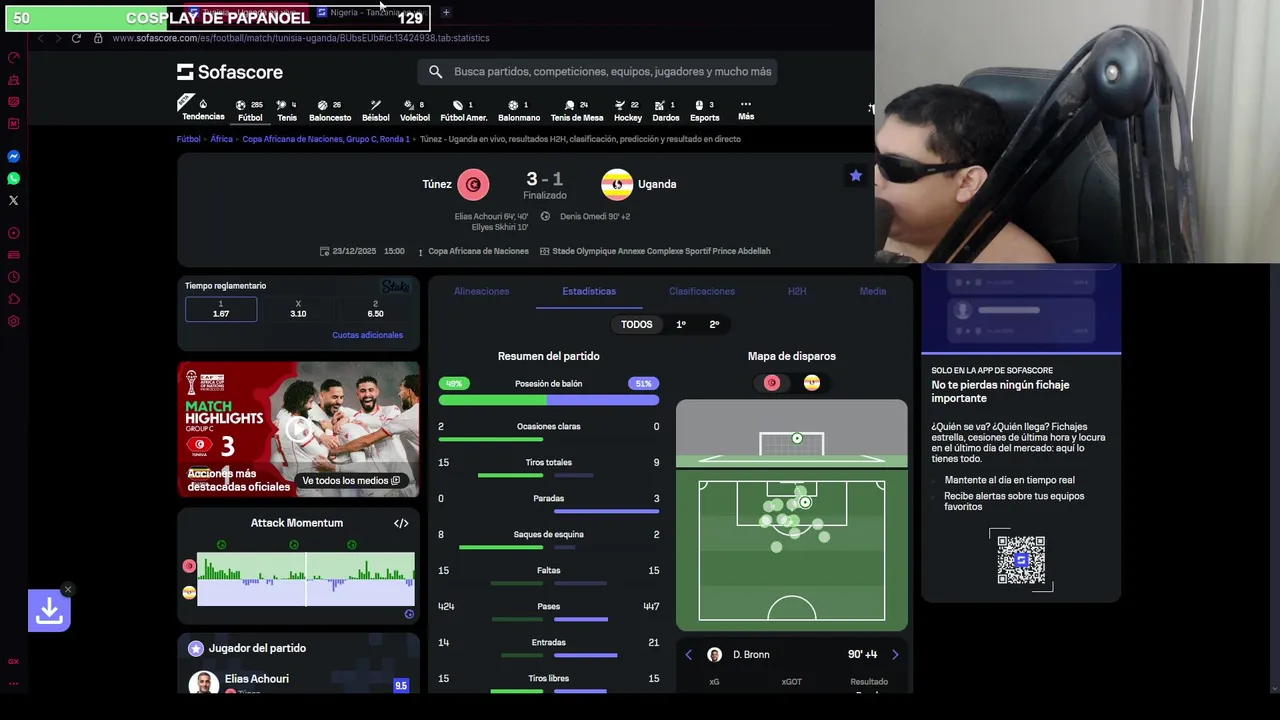Image resolution: width=1280 pixels, height=720 pixels.
Task: Switch to the H2H tab
Action: [797, 291]
